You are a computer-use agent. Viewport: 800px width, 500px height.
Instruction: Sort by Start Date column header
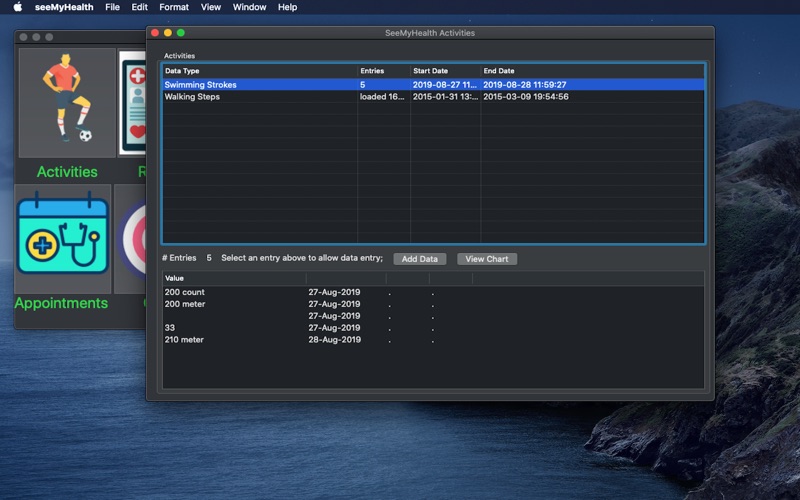[x=445, y=71]
